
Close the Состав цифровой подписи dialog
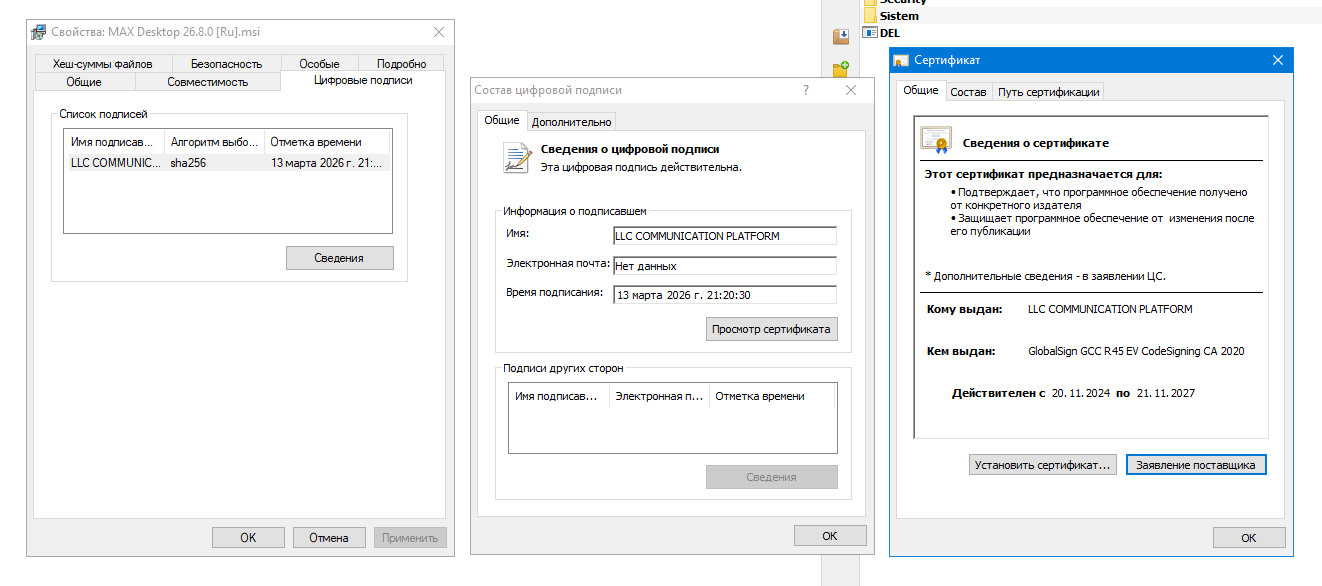851,90
